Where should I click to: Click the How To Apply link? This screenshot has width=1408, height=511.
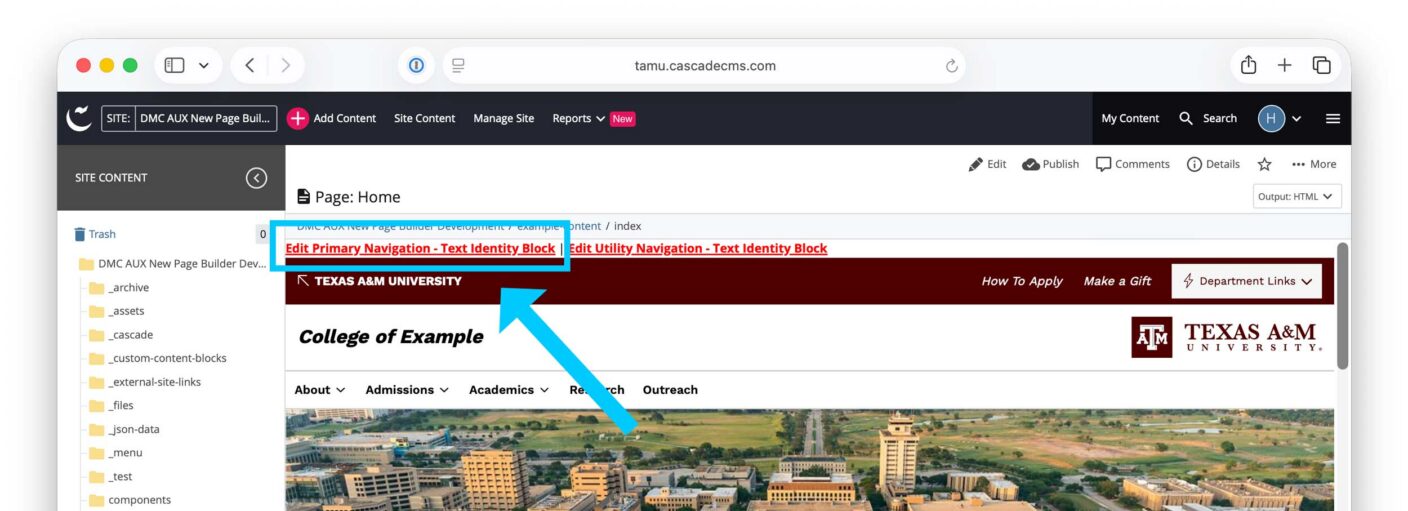click(x=1022, y=281)
